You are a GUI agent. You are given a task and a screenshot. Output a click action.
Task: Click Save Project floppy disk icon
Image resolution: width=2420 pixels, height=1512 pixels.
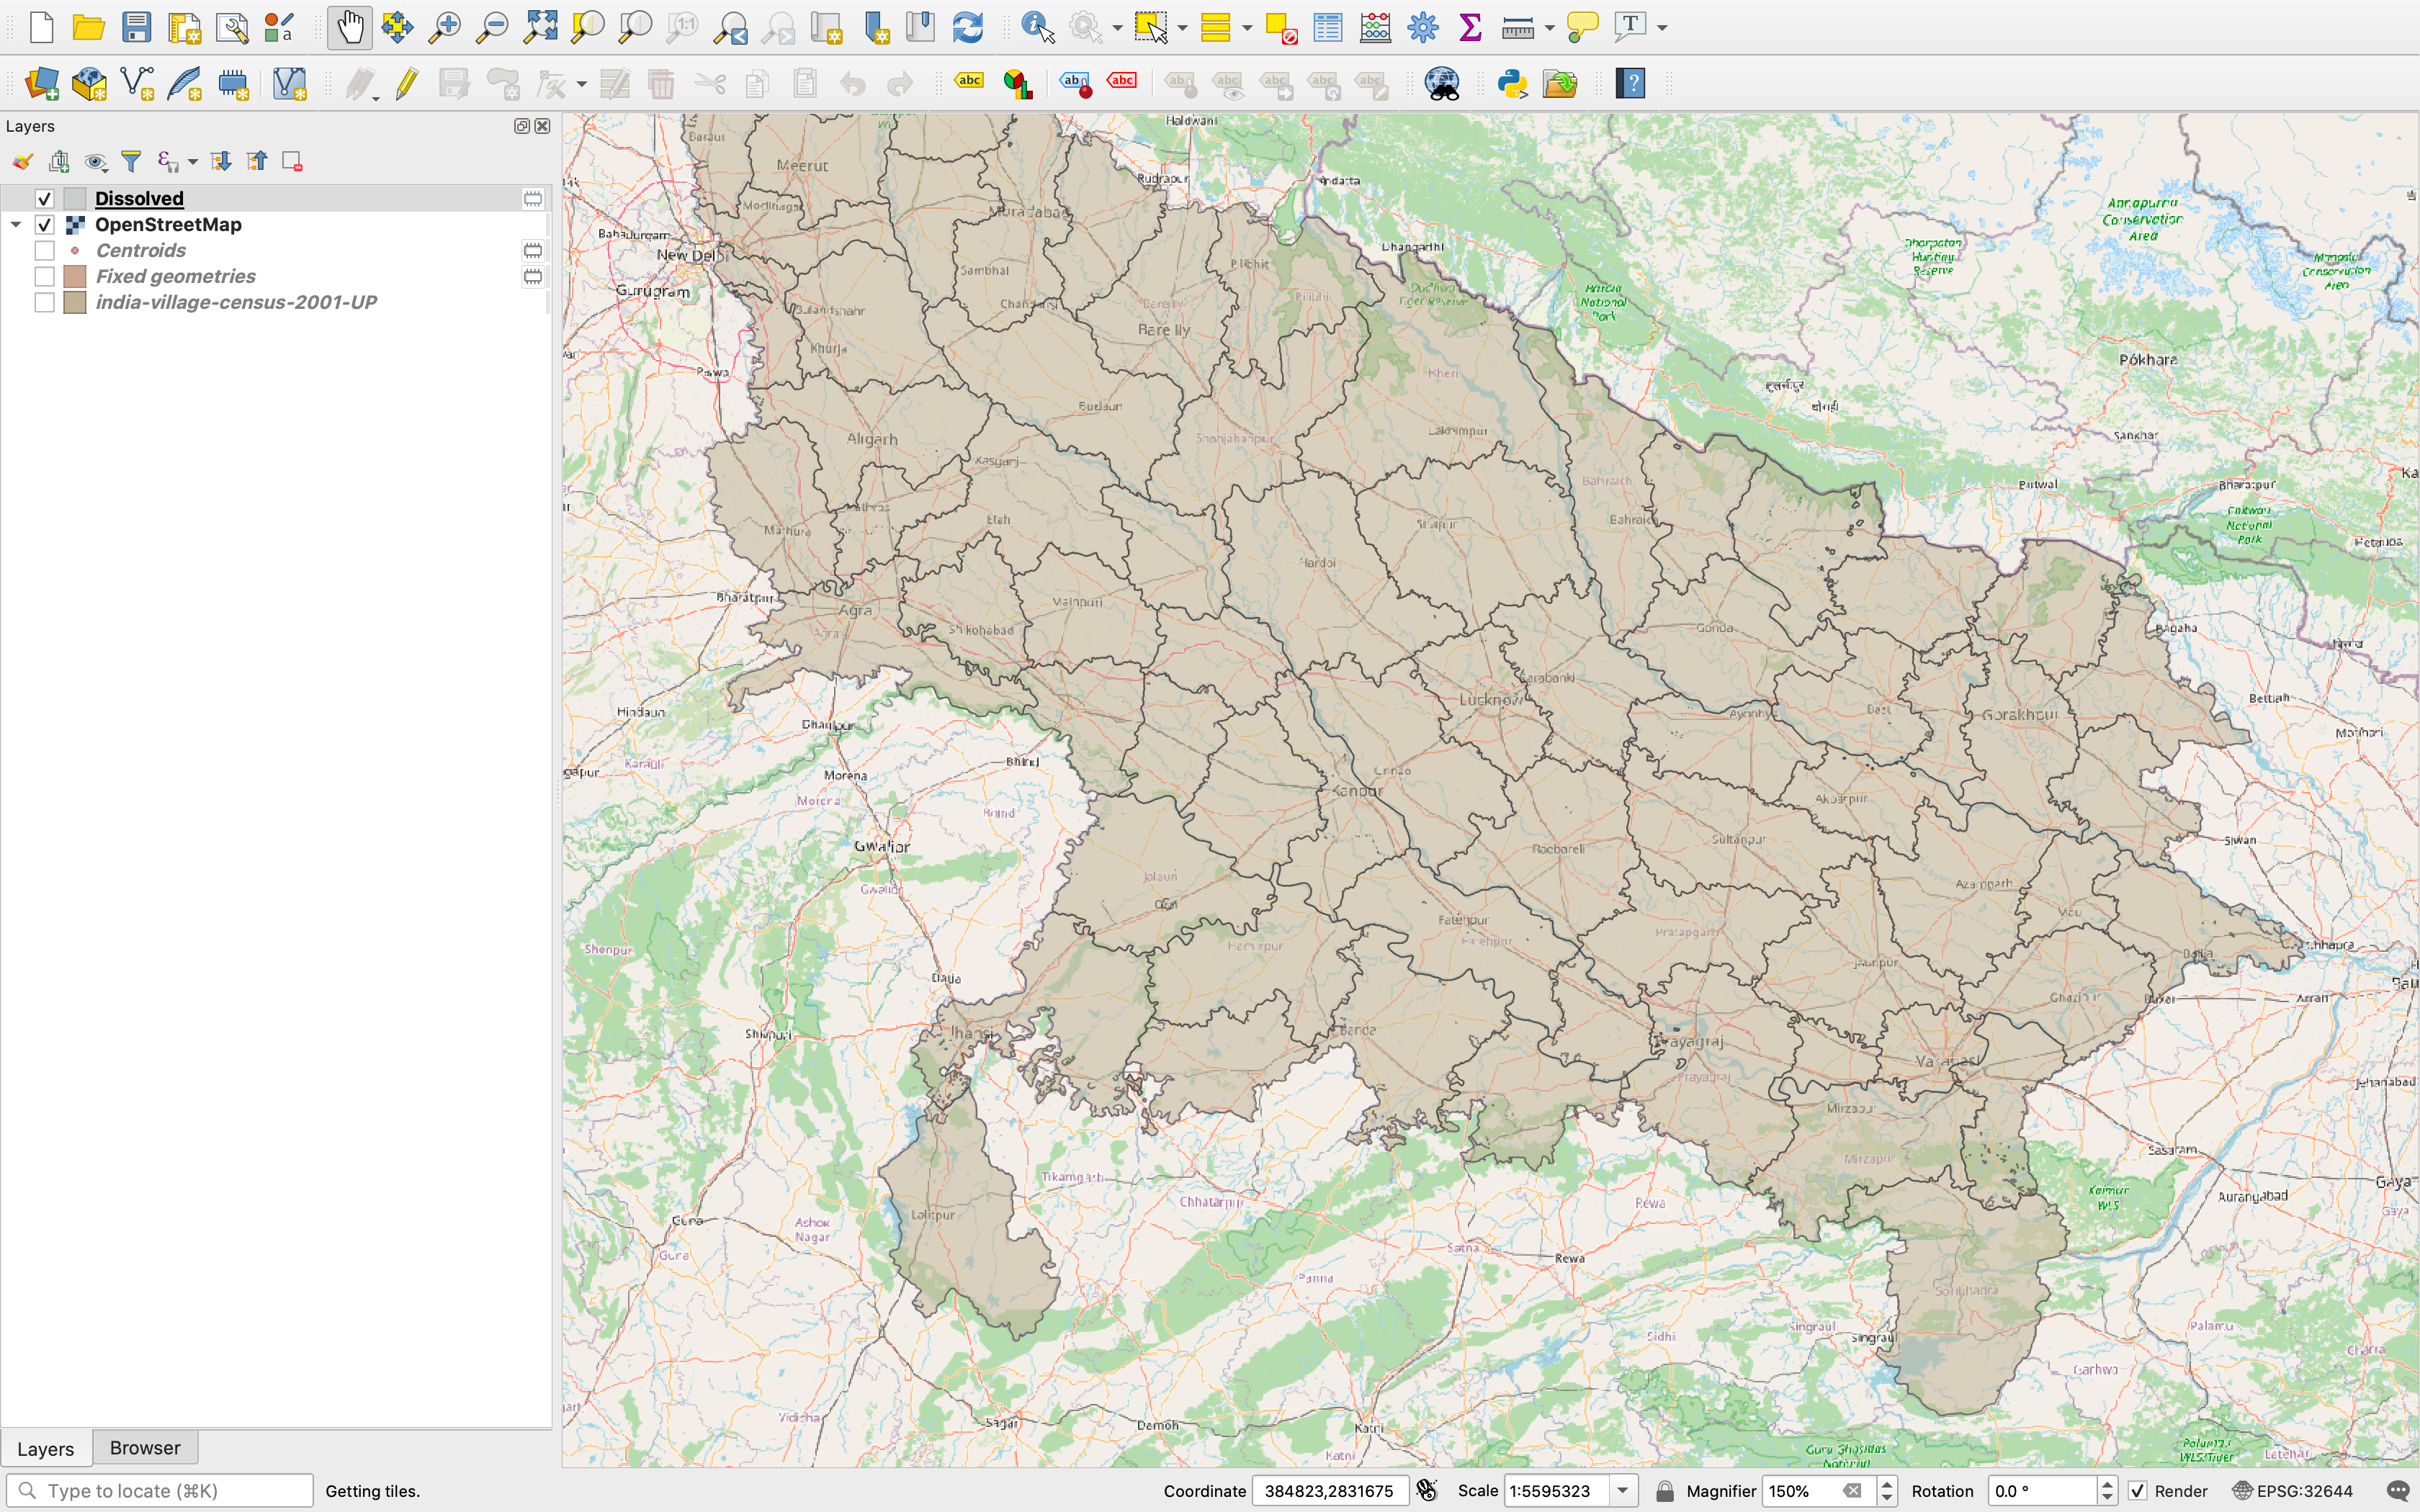(x=136, y=27)
